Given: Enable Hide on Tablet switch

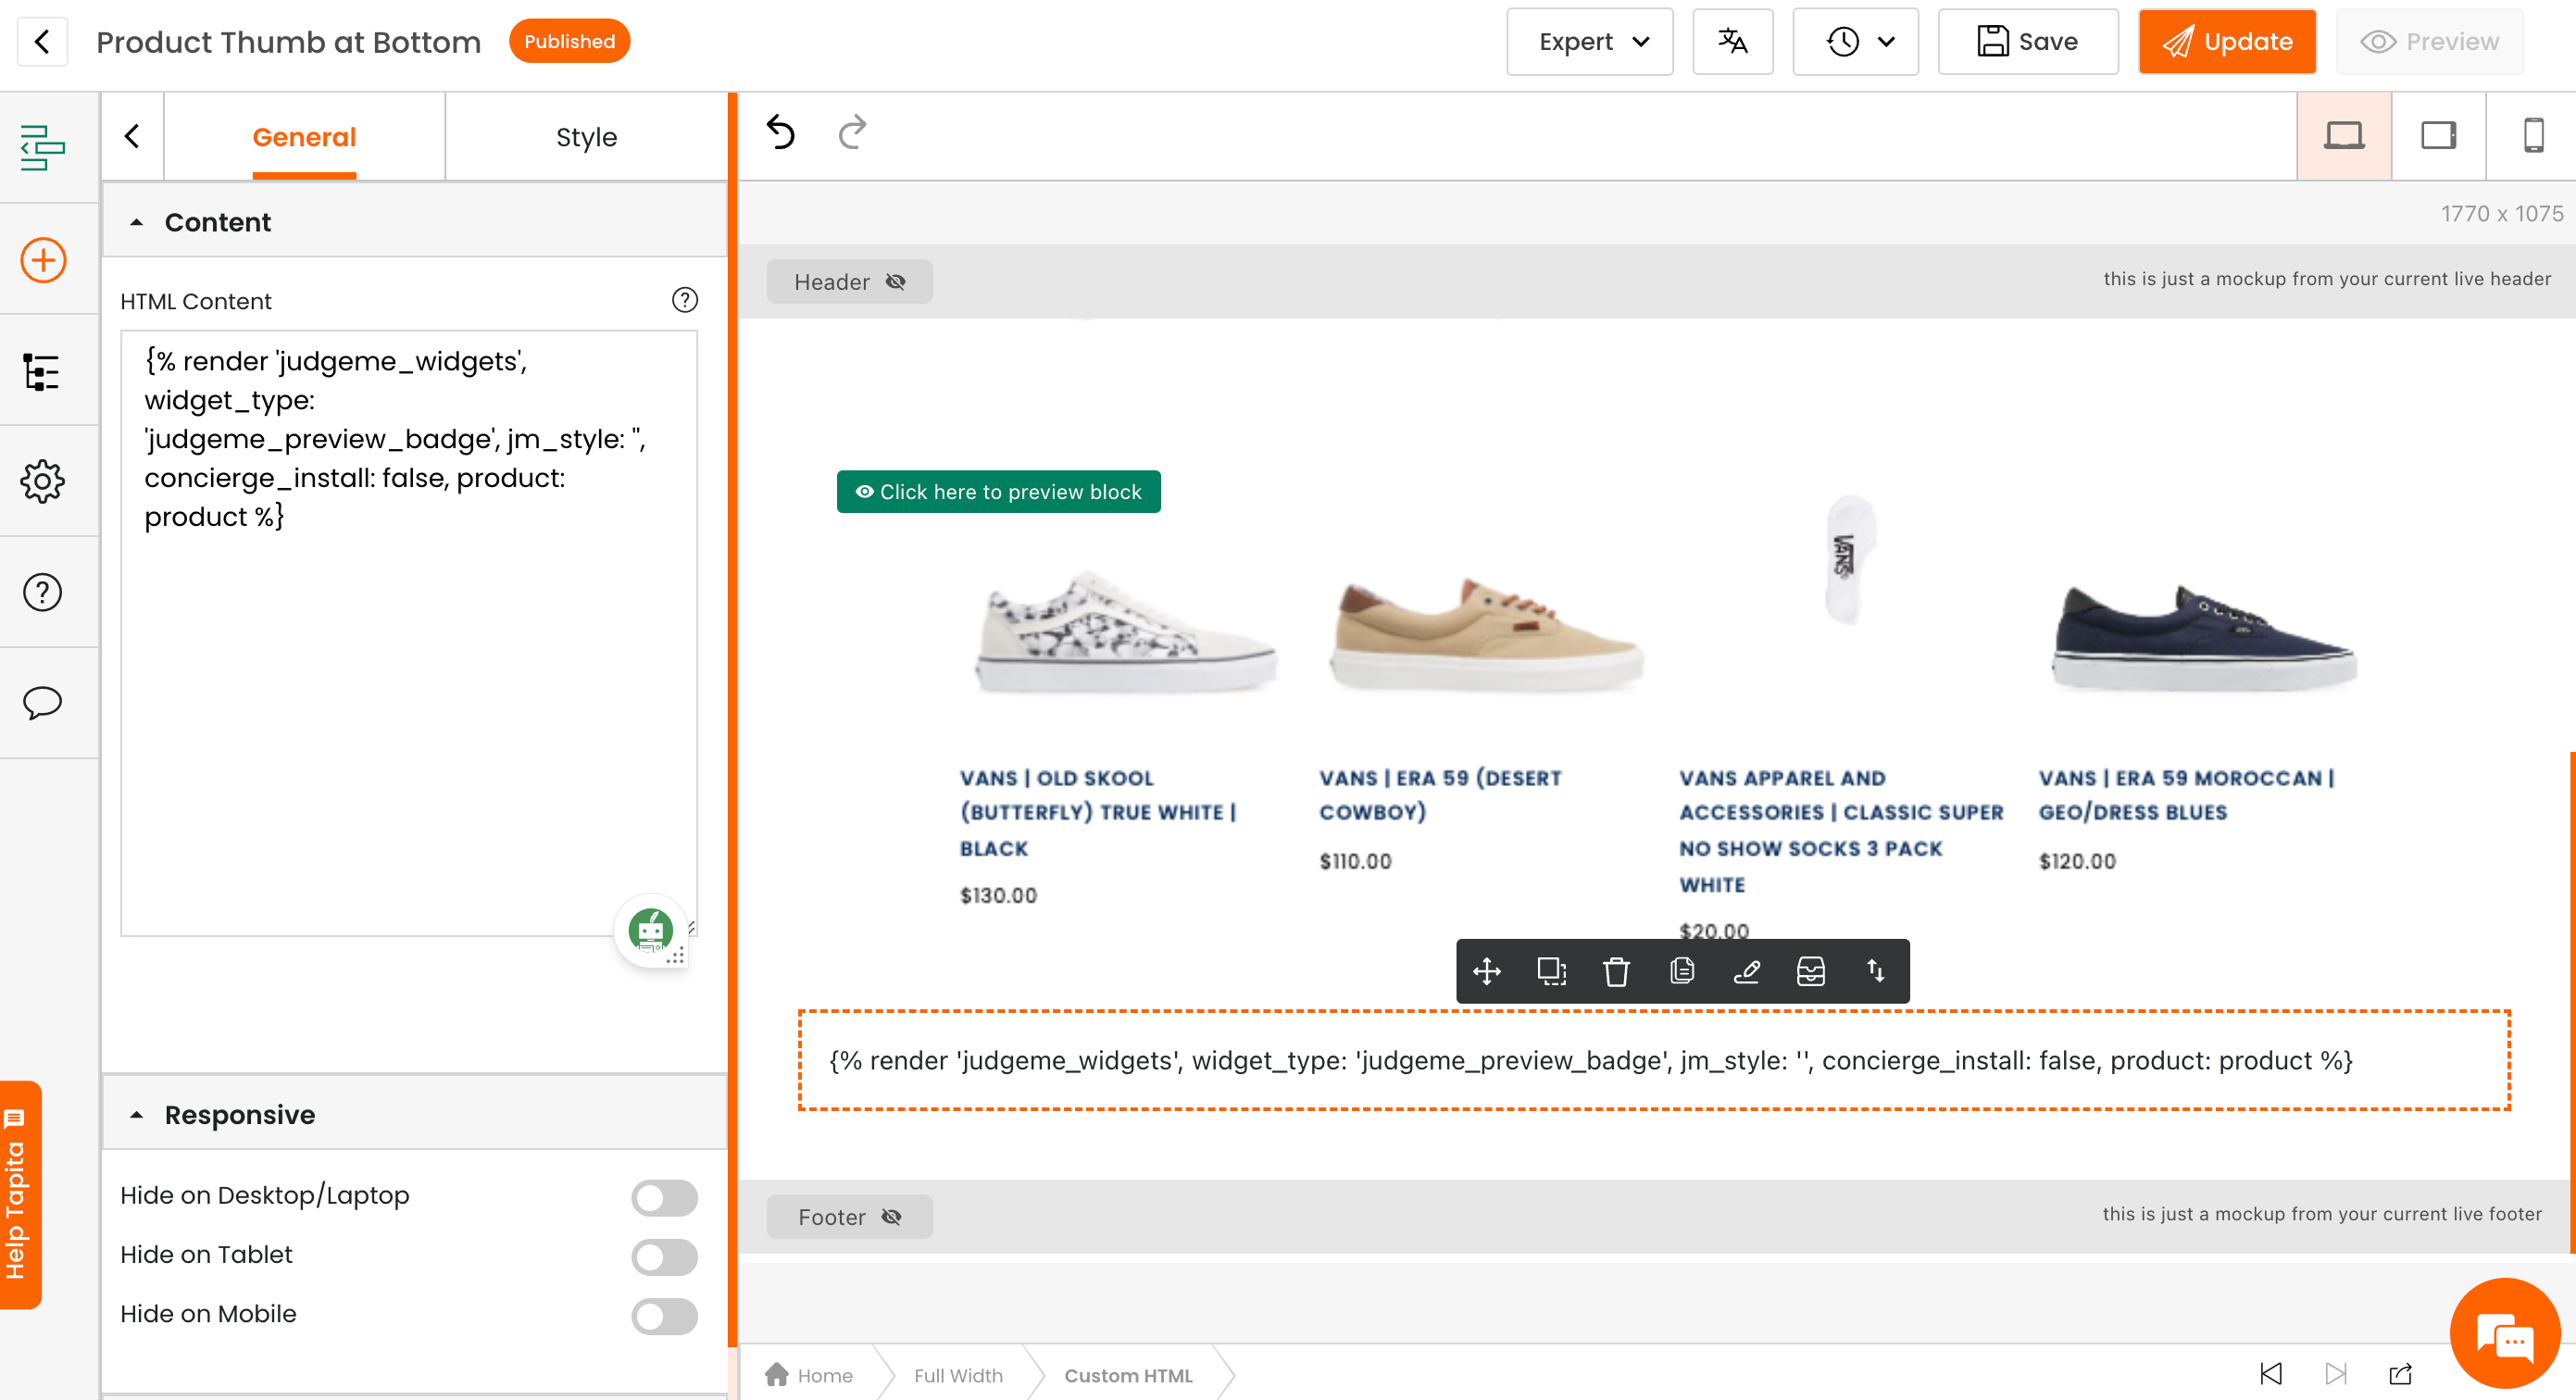Looking at the screenshot, I should coord(664,1256).
